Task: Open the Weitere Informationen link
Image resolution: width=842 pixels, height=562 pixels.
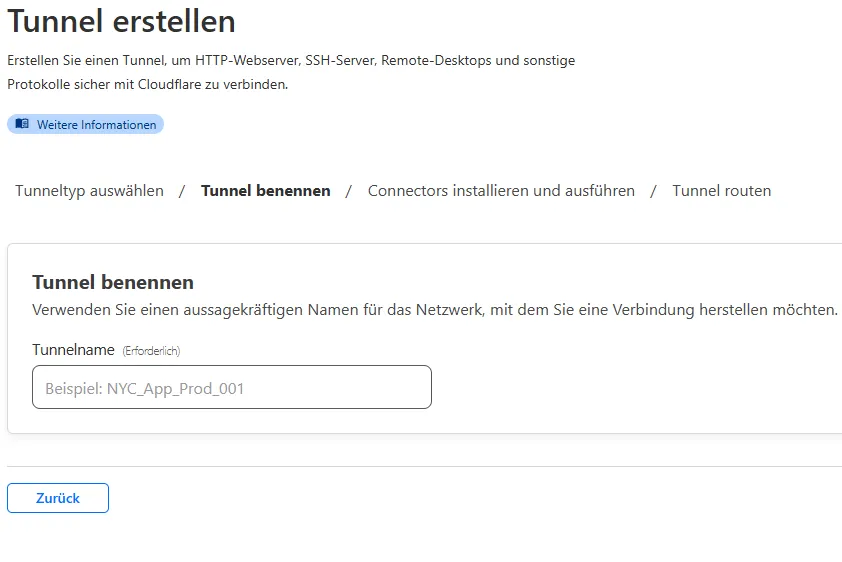Action: coord(96,125)
